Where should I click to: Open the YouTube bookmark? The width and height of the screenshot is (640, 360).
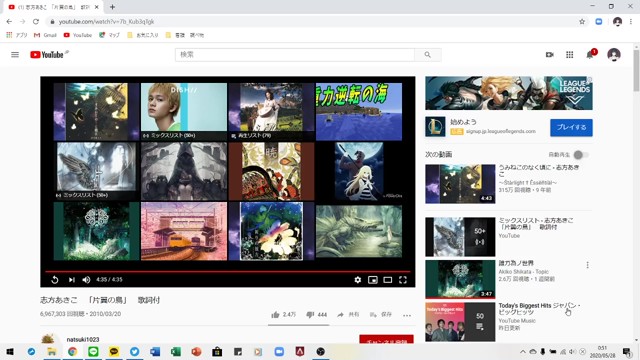tap(78, 35)
